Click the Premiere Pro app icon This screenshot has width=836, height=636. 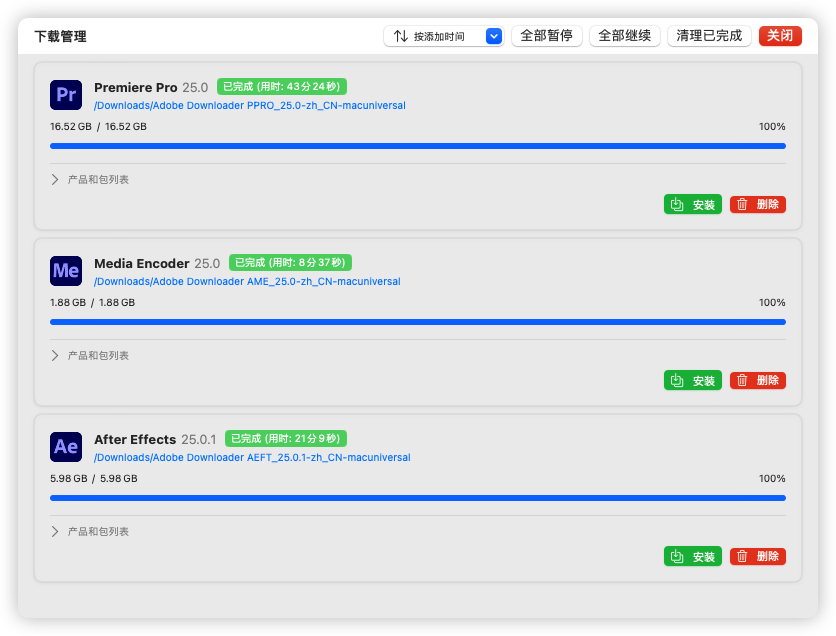click(66, 95)
